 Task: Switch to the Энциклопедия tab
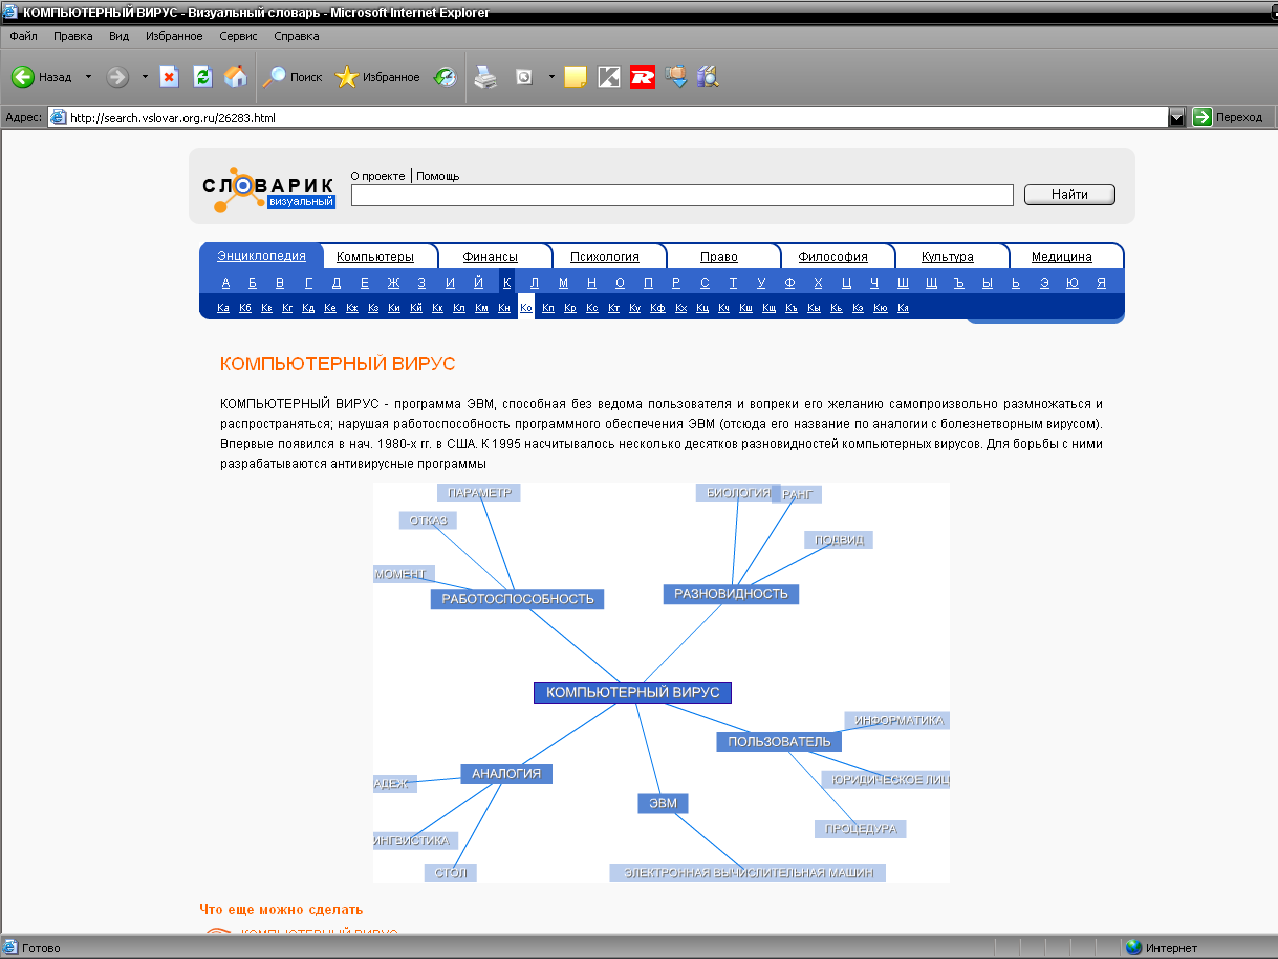click(x=261, y=256)
